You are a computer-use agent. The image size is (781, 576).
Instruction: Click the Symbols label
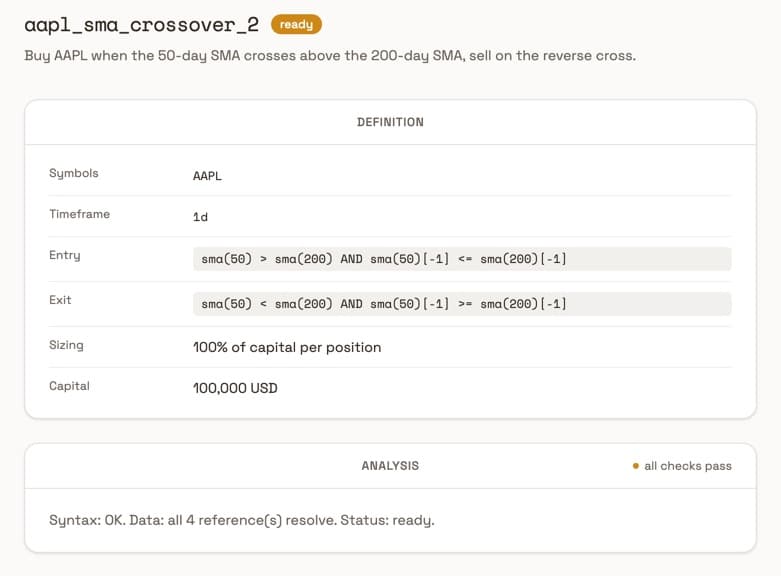click(74, 173)
